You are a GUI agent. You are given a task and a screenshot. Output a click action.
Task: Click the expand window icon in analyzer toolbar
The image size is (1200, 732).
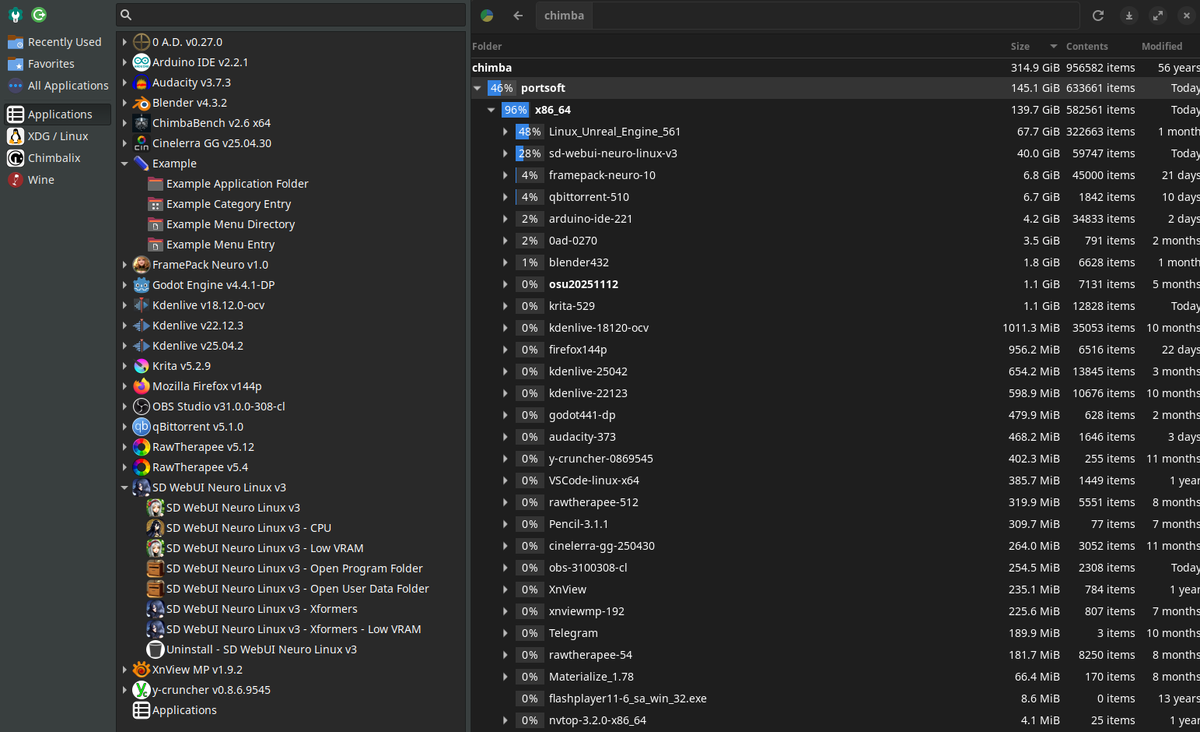coord(1157,16)
